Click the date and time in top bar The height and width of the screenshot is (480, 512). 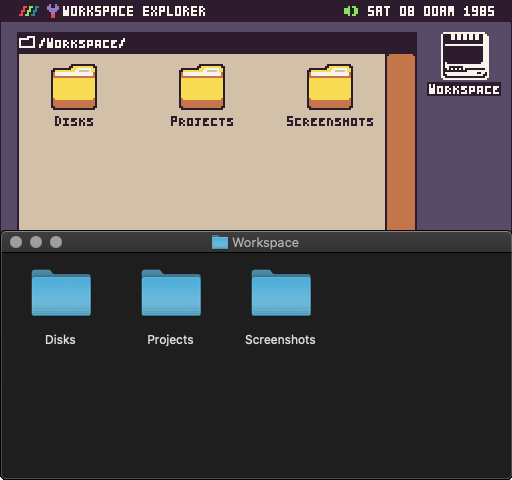tap(431, 11)
